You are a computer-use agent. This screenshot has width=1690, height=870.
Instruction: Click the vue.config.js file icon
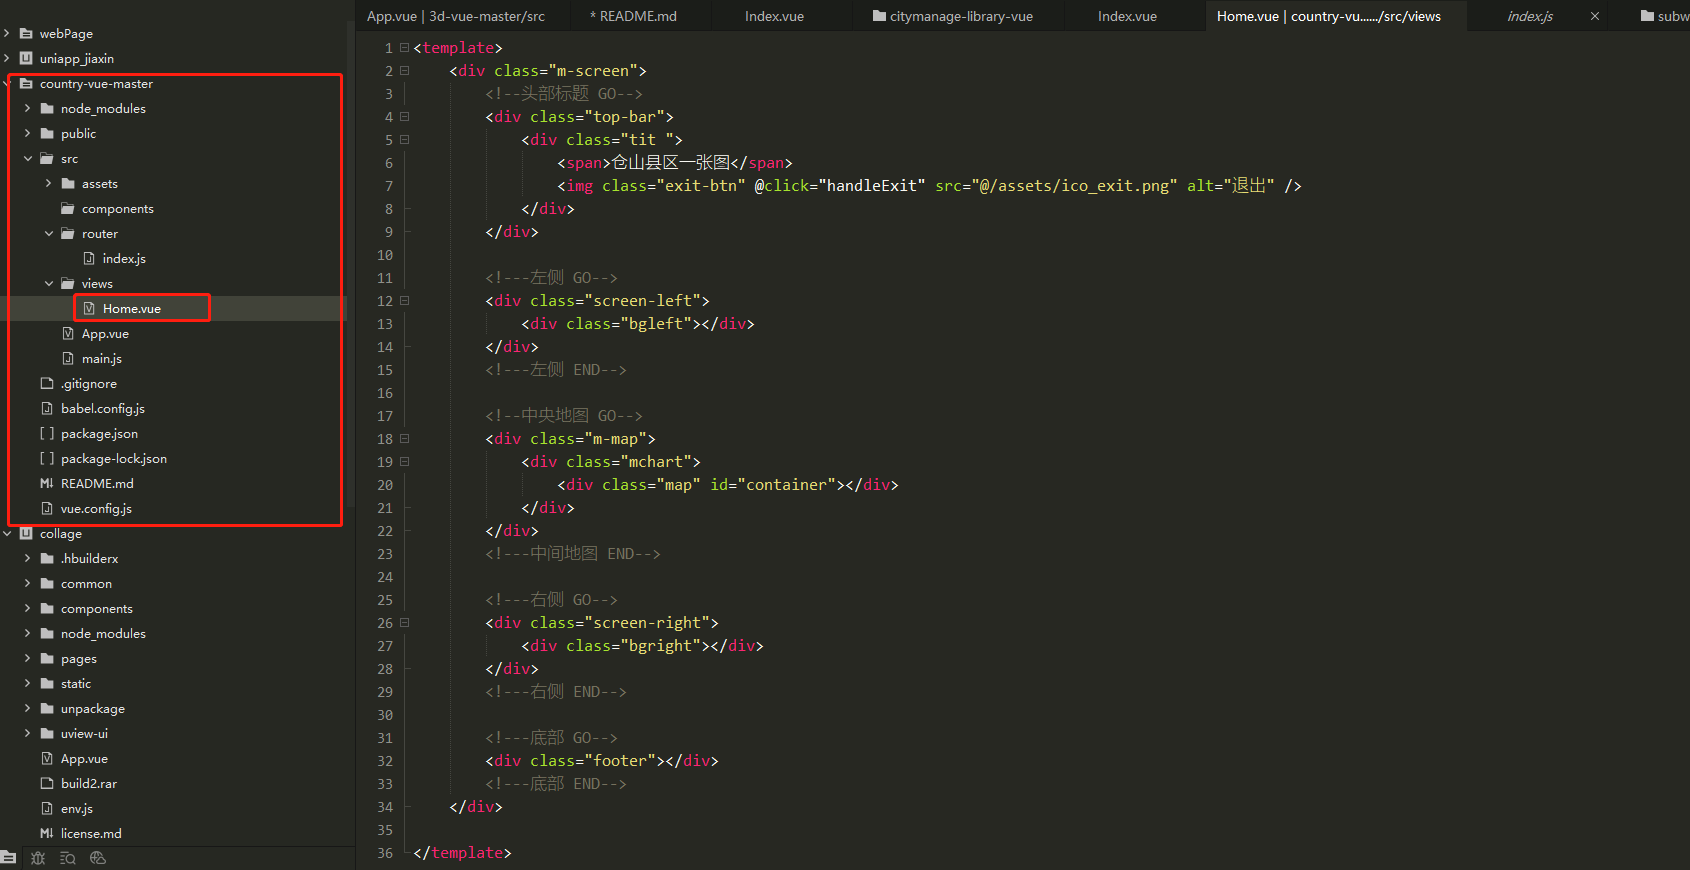pos(47,509)
